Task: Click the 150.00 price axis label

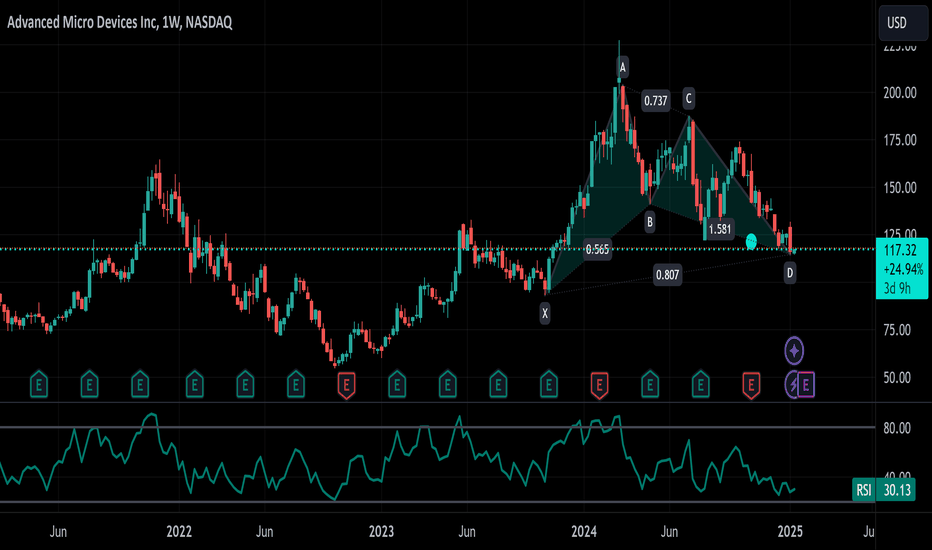Action: [899, 188]
